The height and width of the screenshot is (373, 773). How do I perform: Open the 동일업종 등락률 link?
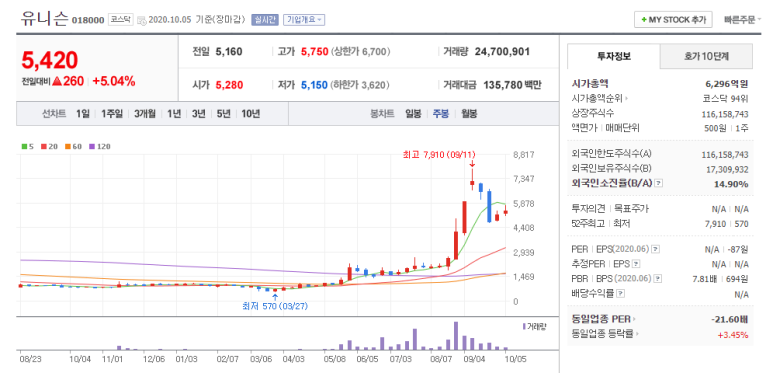(x=605, y=334)
